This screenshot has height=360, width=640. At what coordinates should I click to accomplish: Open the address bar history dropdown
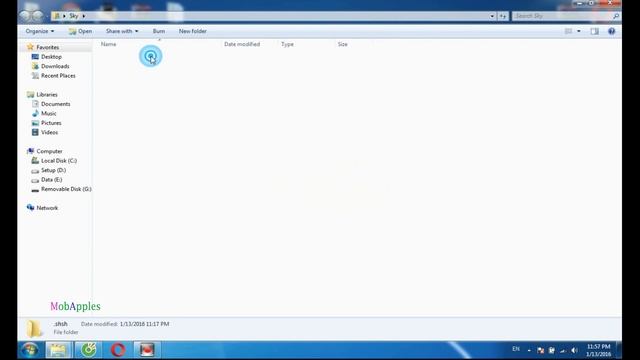coord(492,16)
